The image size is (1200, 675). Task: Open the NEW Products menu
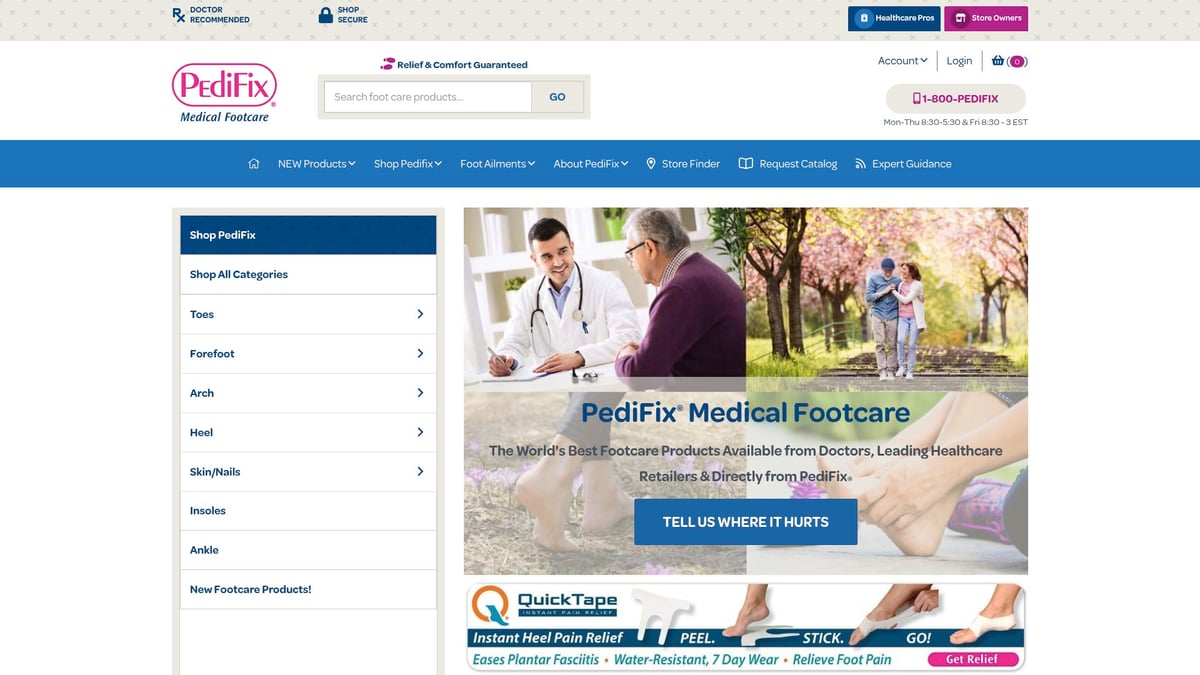316,164
